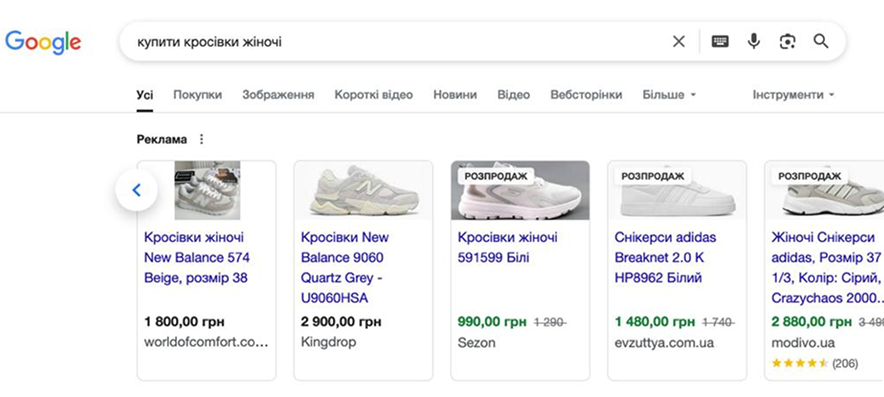Switch to the Зображення tab
The image size is (884, 397).
pos(278,95)
